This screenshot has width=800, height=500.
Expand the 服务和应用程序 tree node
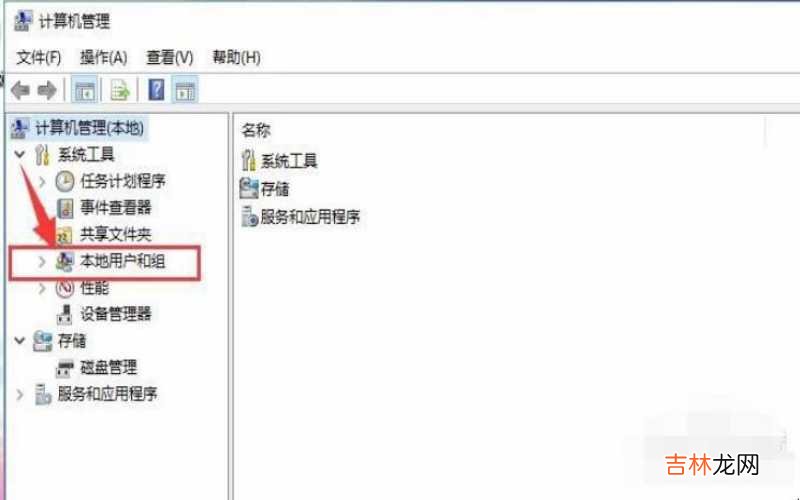(x=19, y=394)
